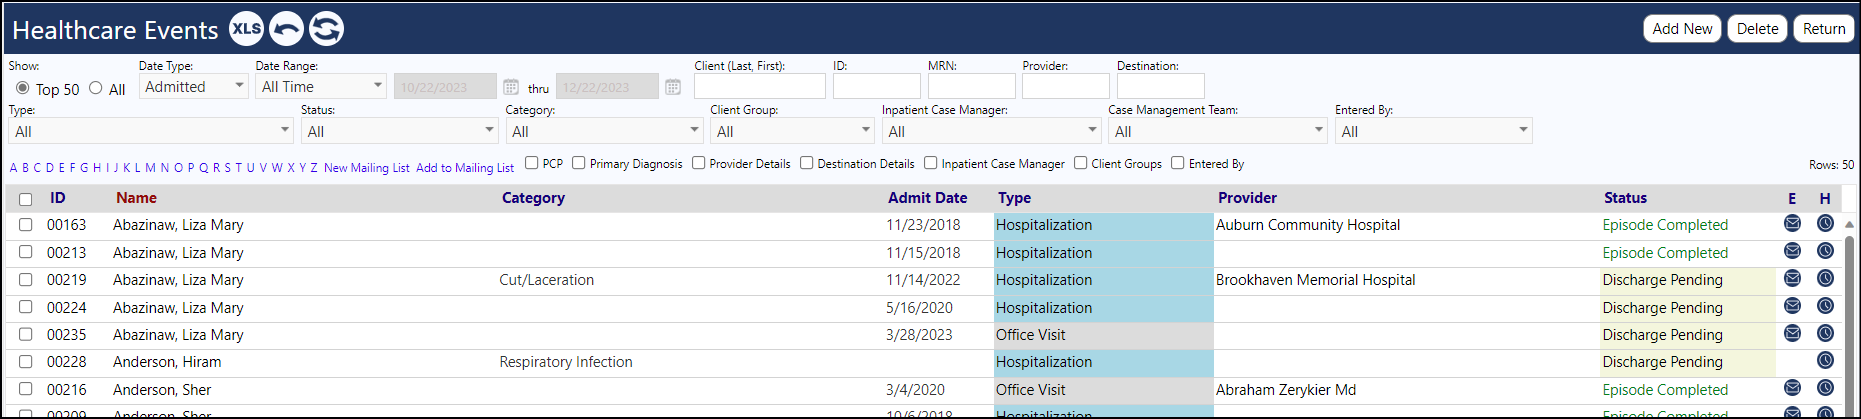The height and width of the screenshot is (419, 1861).
Task: Click the refresh icon in header
Action: [326, 29]
